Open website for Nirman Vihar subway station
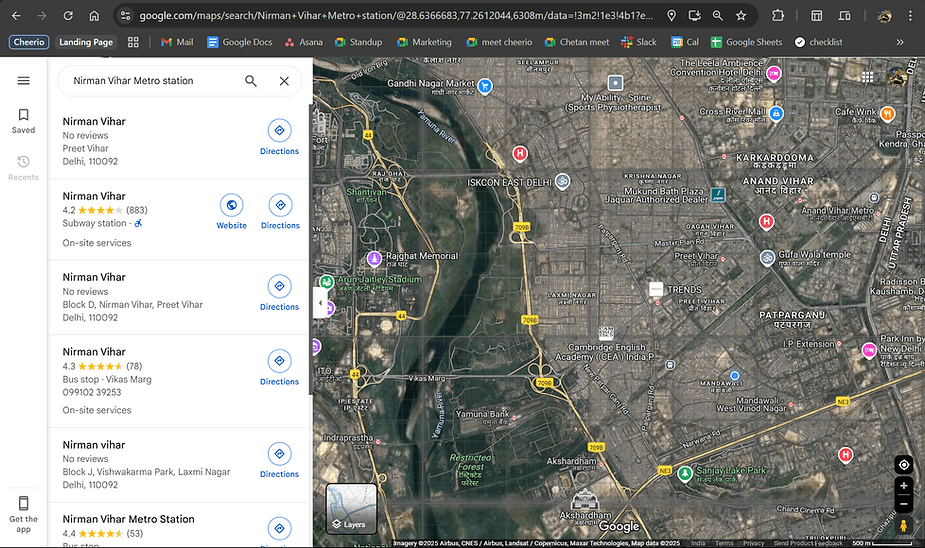This screenshot has height=548, width=925. 231,211
